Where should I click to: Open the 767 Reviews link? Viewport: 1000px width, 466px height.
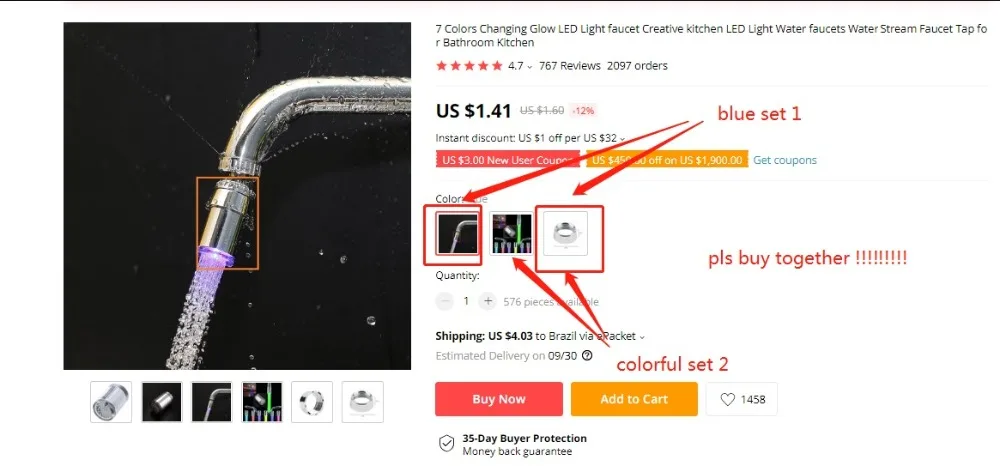570,66
